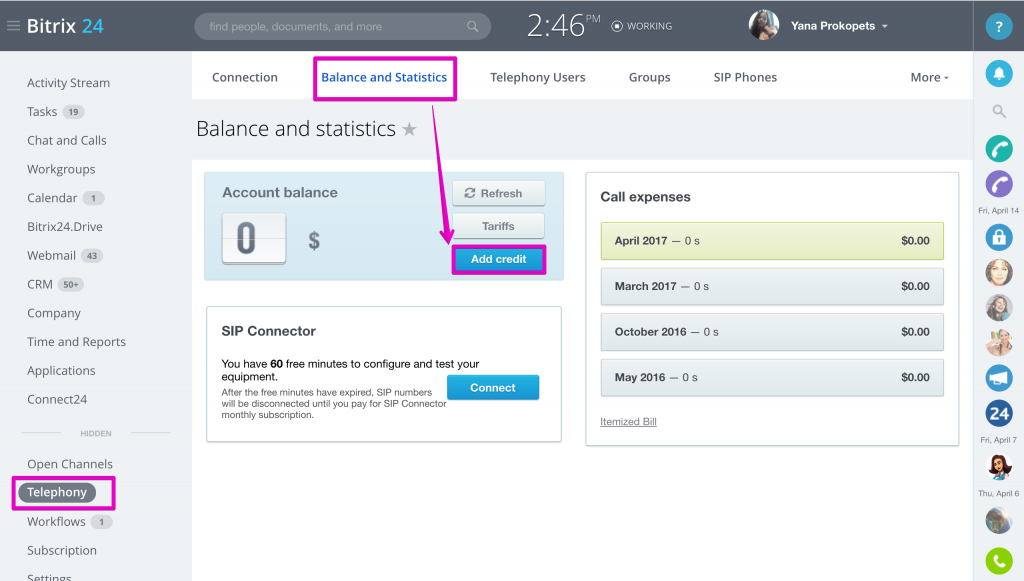Screen dimensions: 1024x581
Task: Switch to the Connection tab
Action: pyautogui.click(x=245, y=78)
